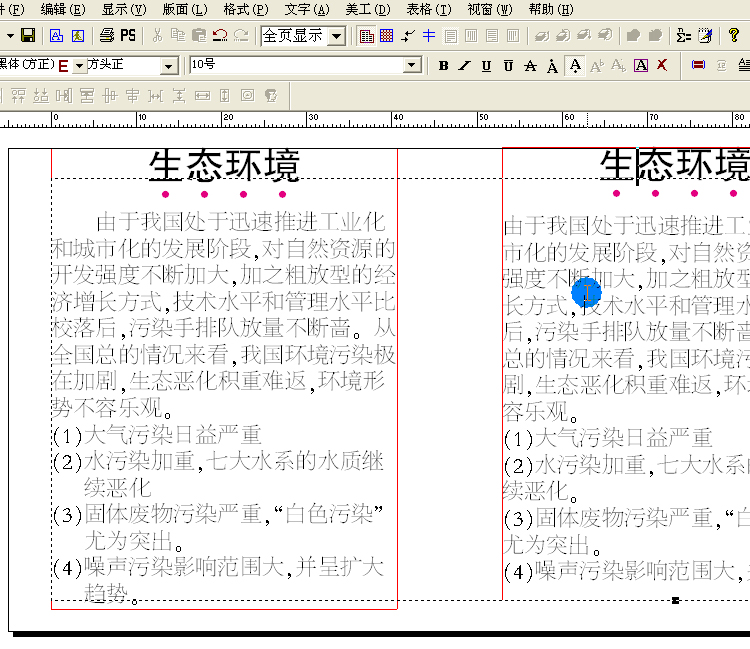
Task: Click the red X clear formatting icon
Action: click(x=661, y=66)
